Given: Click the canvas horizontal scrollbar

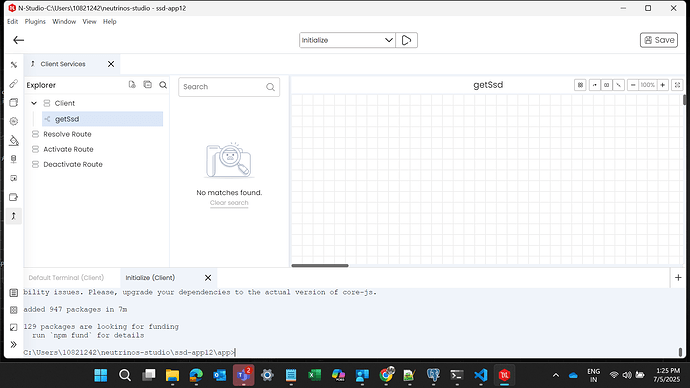Looking at the screenshot, I should [320, 265].
